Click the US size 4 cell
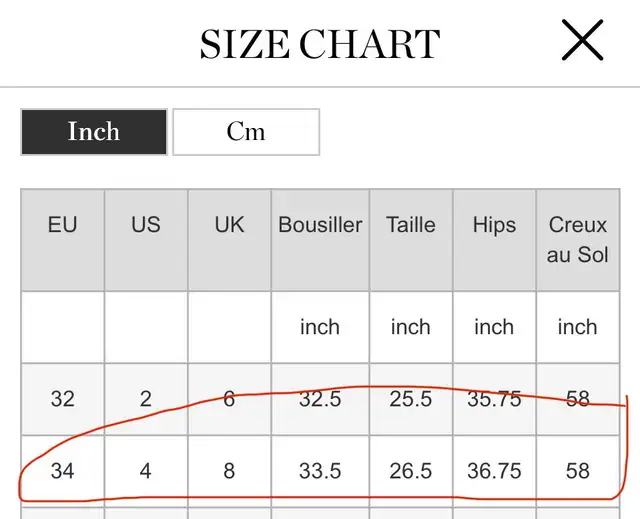 coord(146,471)
